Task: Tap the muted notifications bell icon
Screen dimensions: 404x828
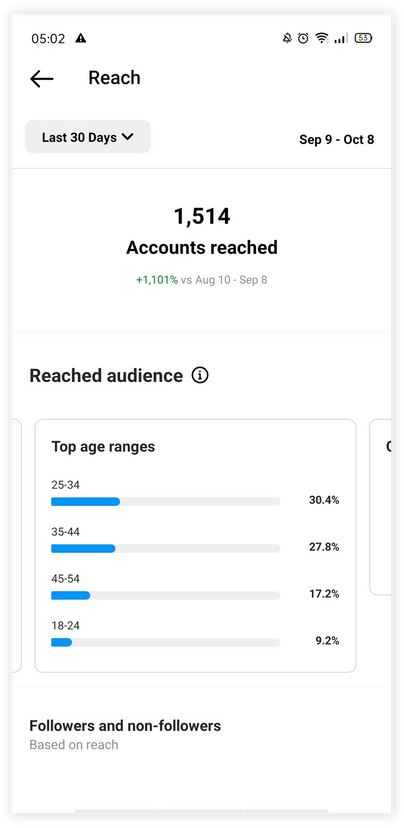Action: (287, 38)
